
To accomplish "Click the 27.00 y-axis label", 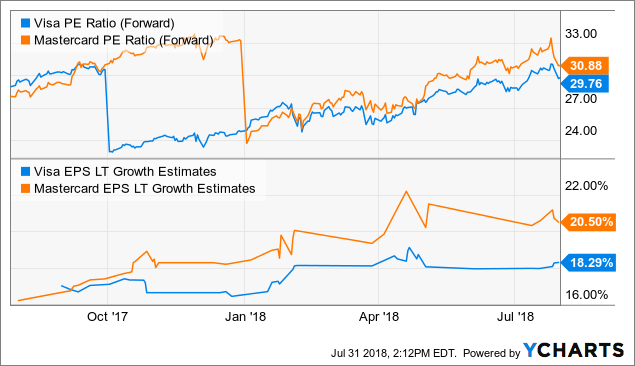I will (x=581, y=99).
